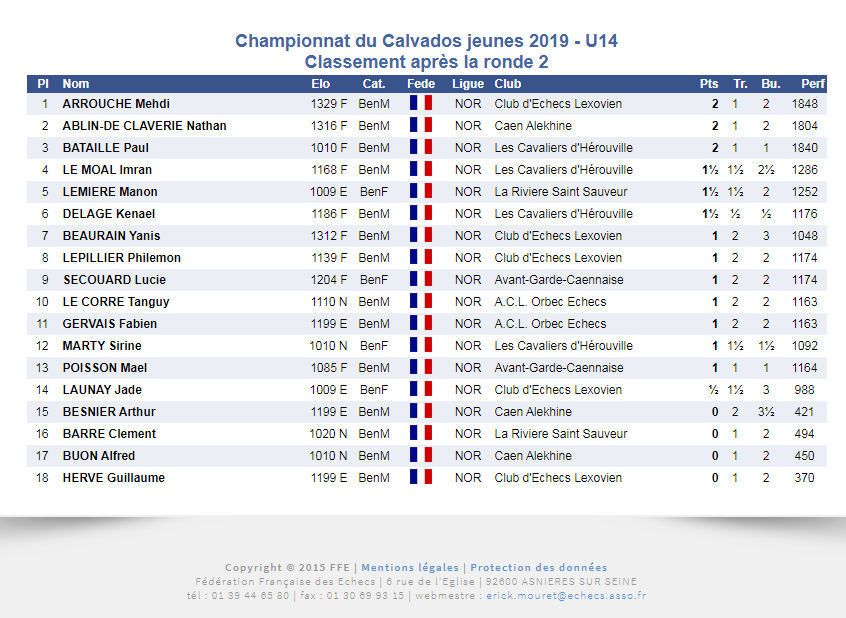846x618 pixels.
Task: Click the flag icon for HERVE Guillaume
Action: 420,478
